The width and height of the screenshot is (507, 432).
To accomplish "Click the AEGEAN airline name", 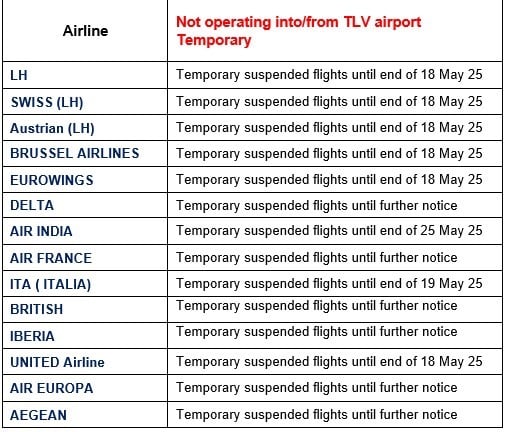I will (x=38, y=415).
